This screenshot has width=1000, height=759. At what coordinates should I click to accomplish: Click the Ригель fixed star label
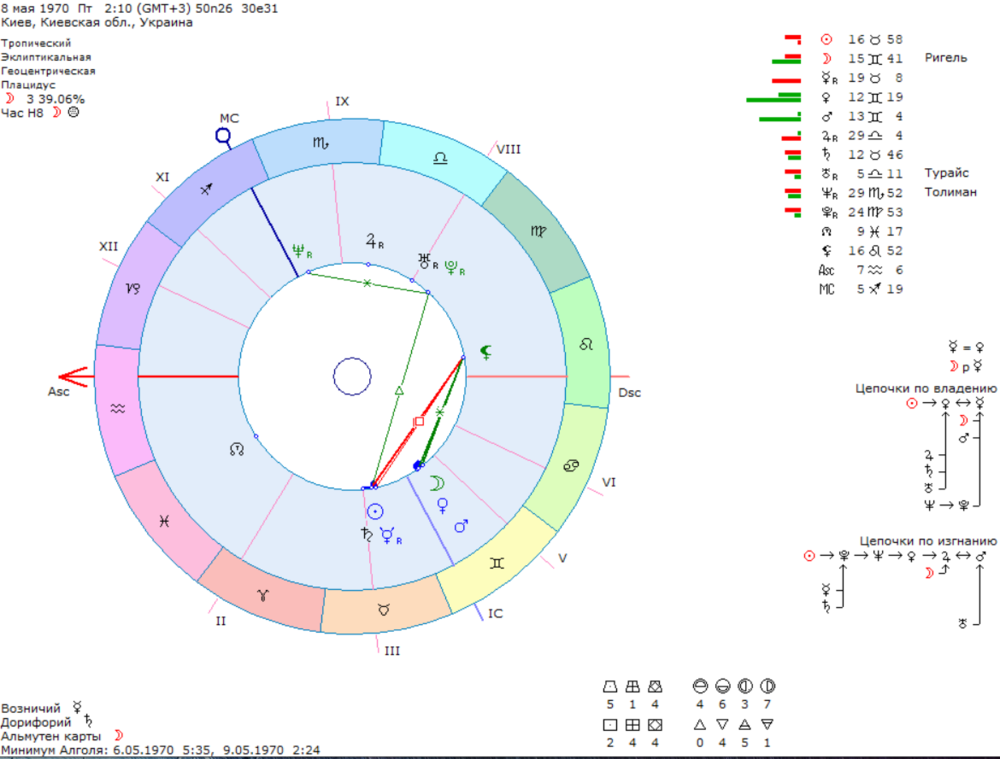pos(946,58)
